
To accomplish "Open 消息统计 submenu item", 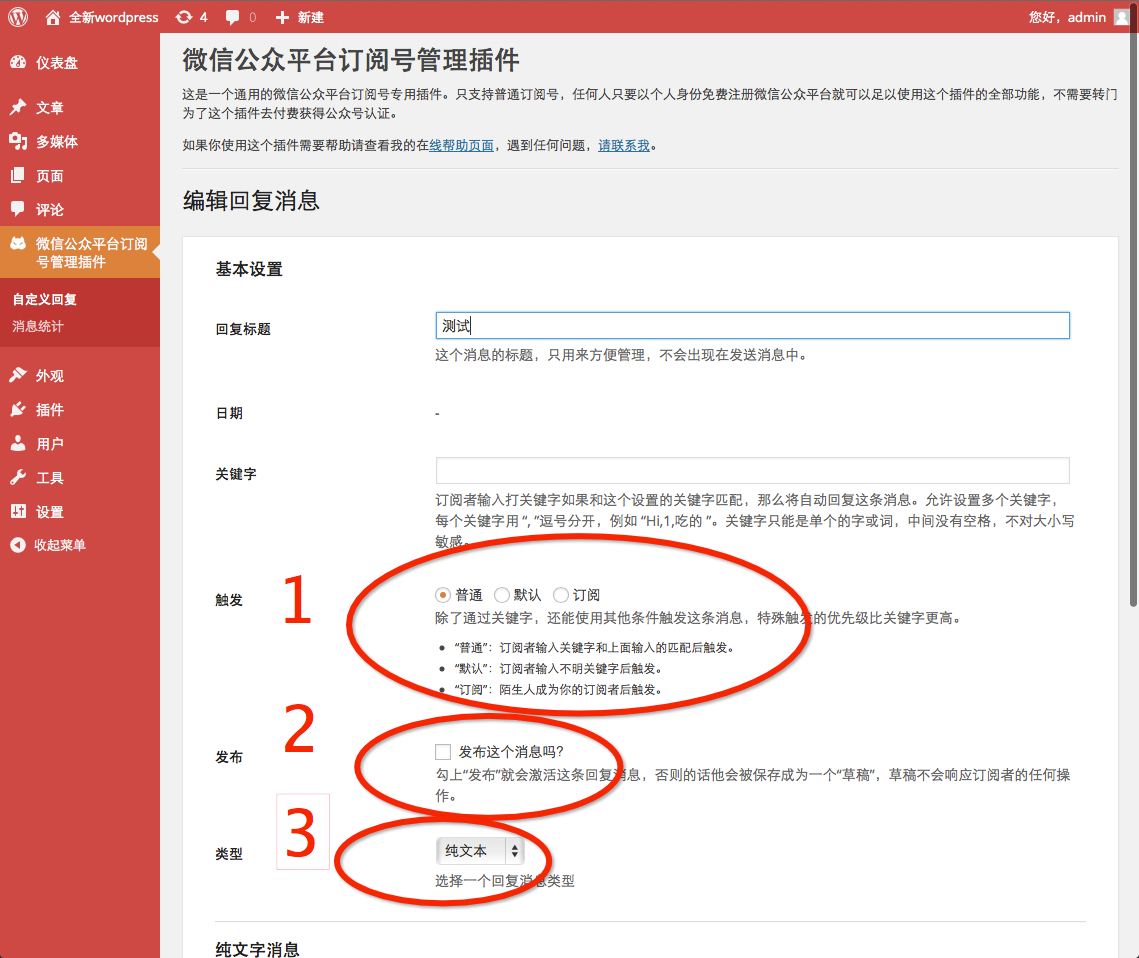I will tap(38, 326).
